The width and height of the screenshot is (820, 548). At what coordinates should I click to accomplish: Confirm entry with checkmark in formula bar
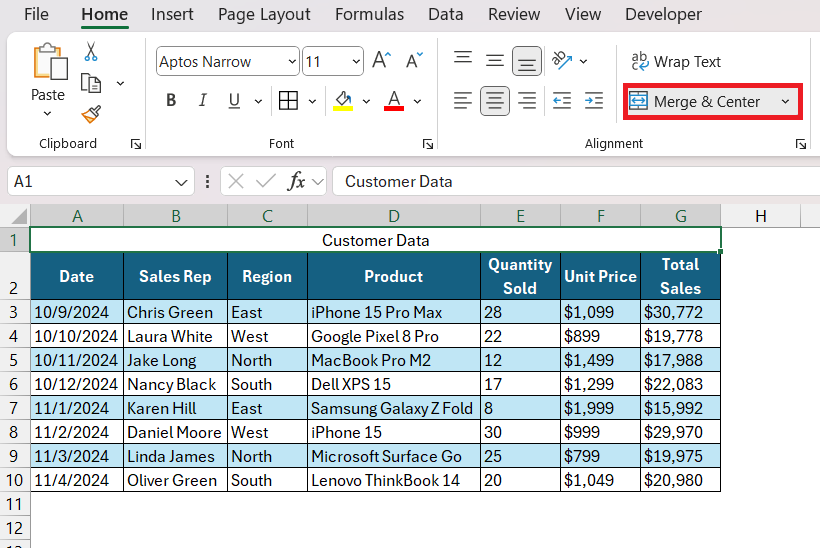[x=266, y=181]
